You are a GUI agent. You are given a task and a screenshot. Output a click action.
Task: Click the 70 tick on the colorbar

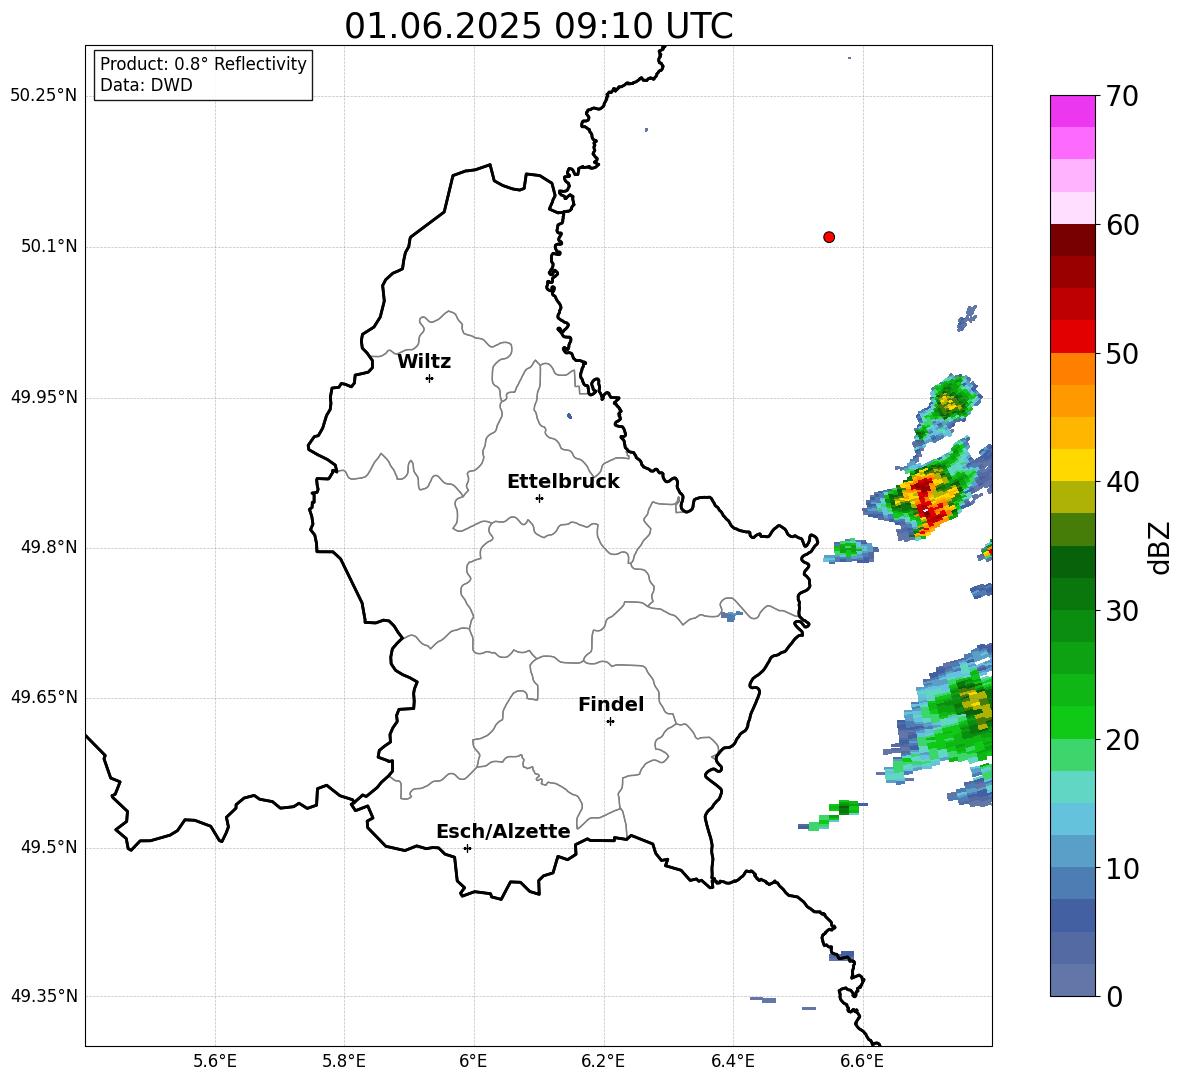pyautogui.click(x=1122, y=96)
